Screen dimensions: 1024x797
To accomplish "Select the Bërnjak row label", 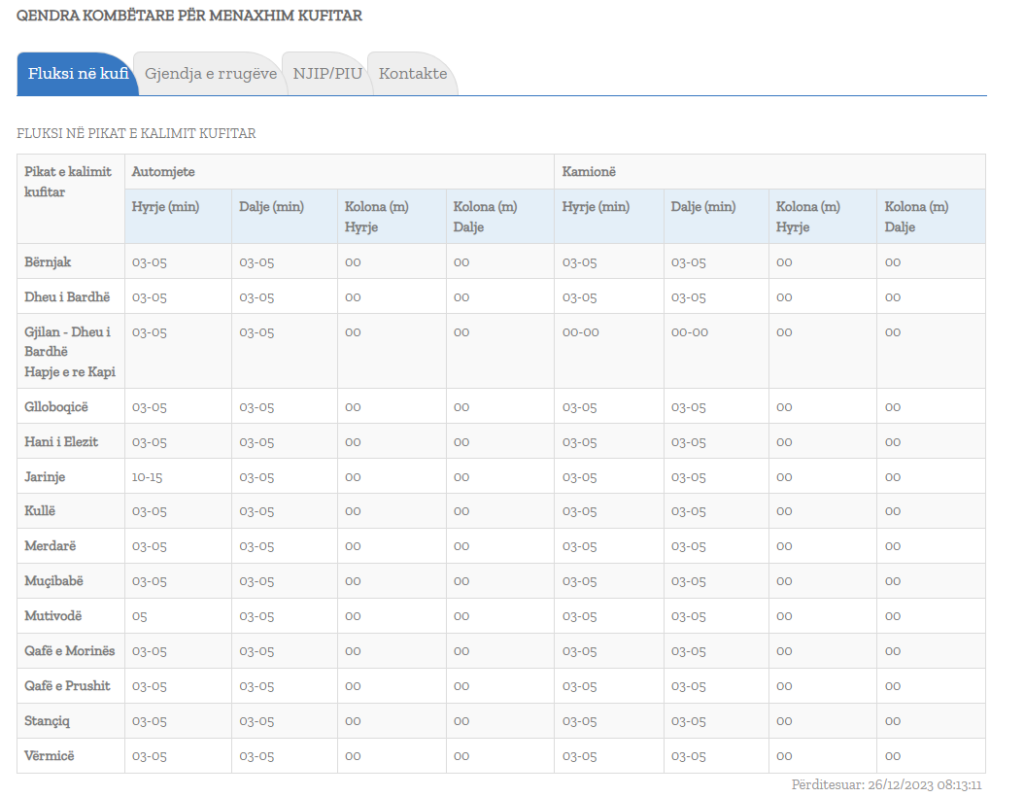I will (48, 262).
